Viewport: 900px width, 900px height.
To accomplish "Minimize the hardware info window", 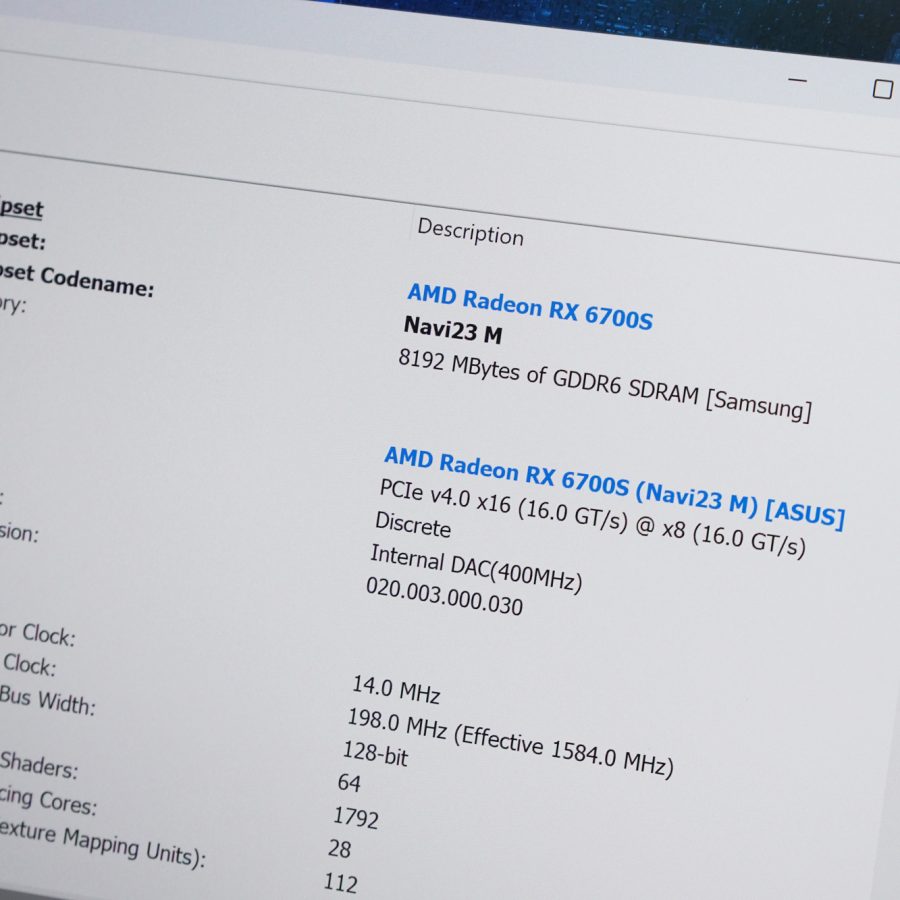I will point(797,80).
